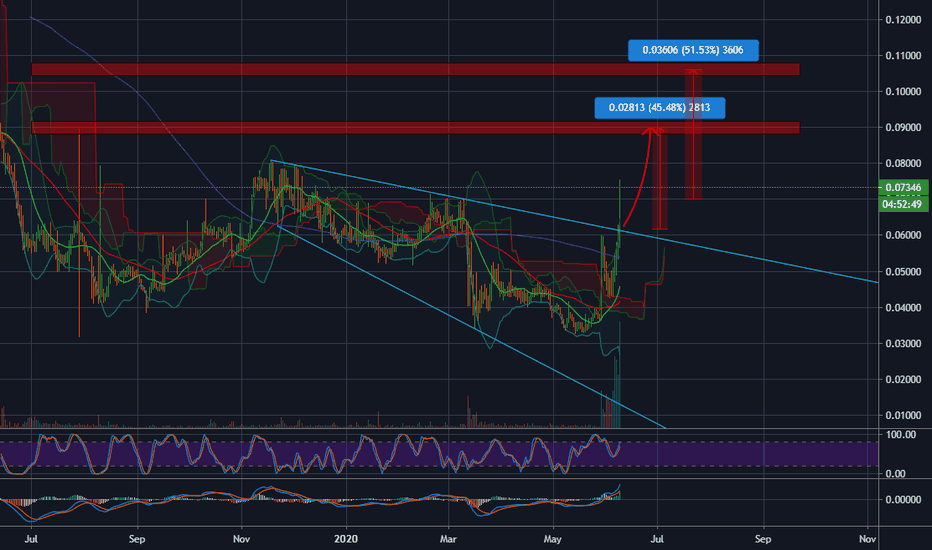Screen dimensions: 932x550
Task: Click the 0.10000 price axis label
Action: click(903, 92)
